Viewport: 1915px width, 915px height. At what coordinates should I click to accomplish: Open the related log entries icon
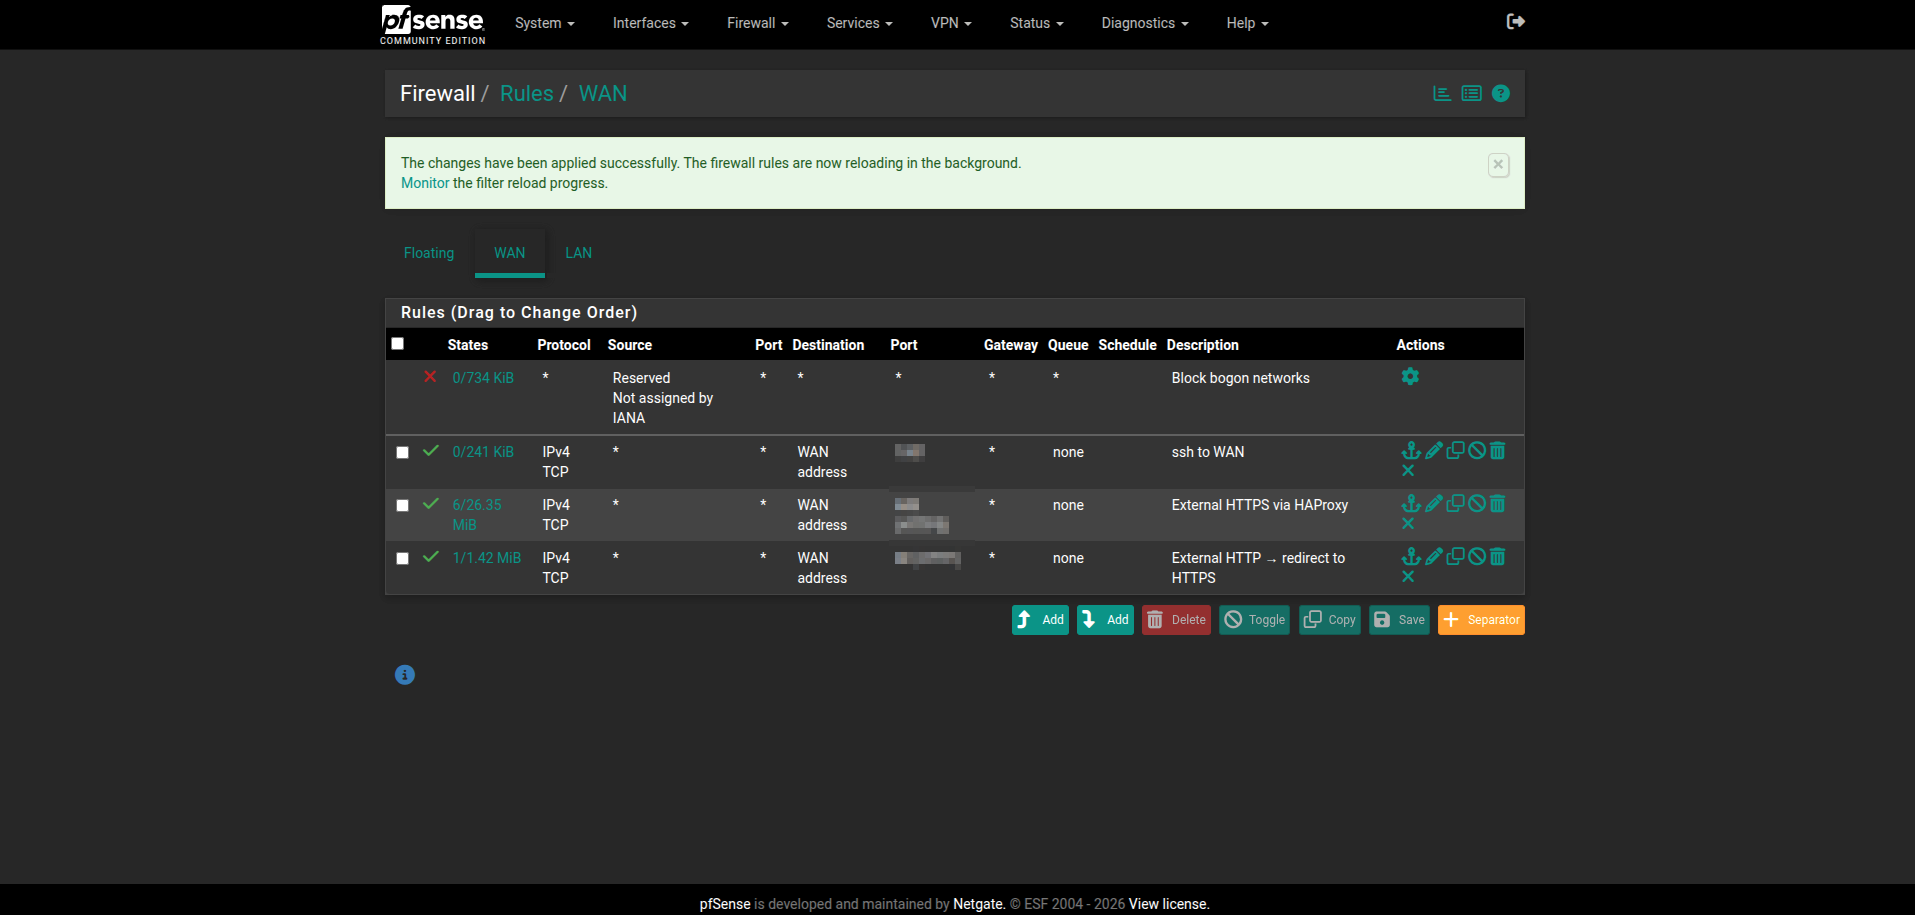tap(1471, 93)
